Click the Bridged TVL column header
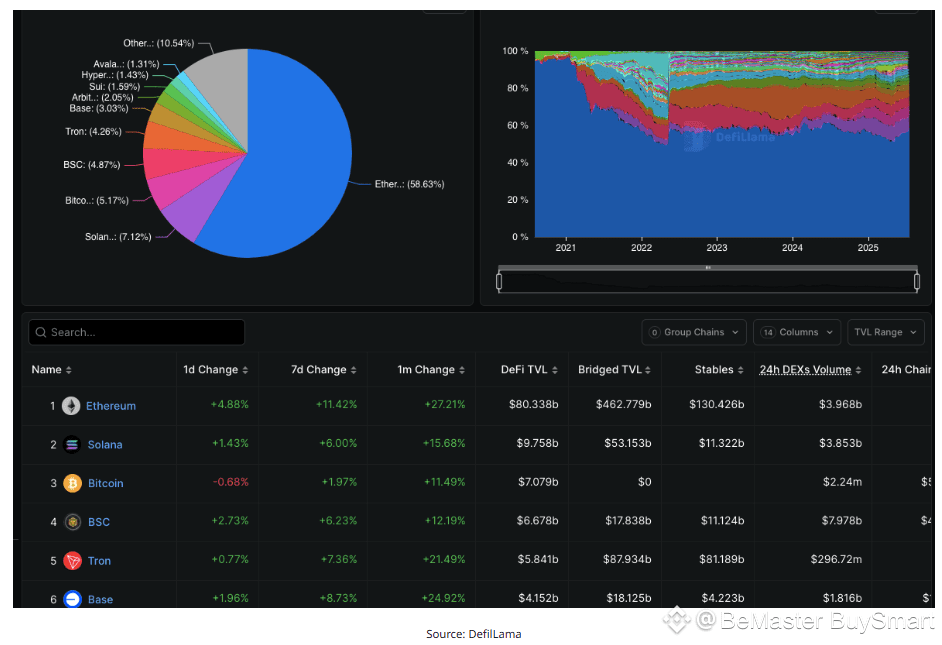The width and height of the screenshot is (942, 645). click(610, 369)
